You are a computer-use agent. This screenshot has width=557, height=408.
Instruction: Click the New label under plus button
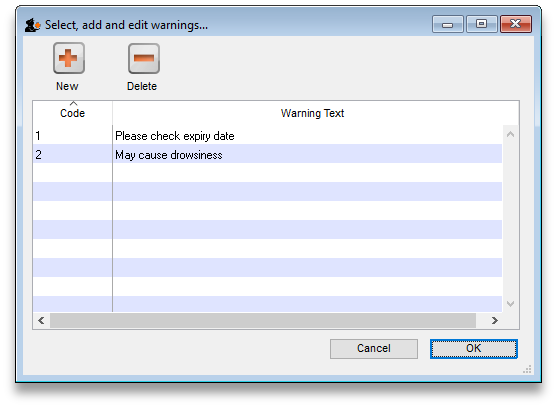coord(67,86)
